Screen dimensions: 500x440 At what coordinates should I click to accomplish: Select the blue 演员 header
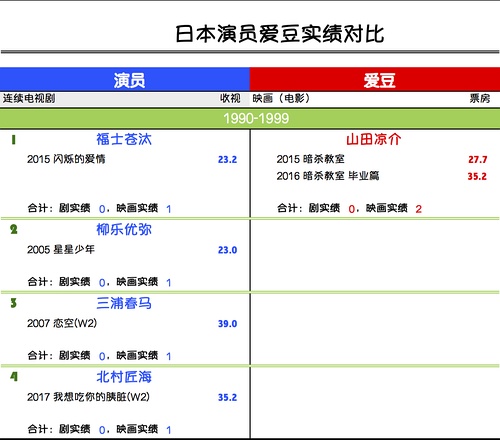pyautogui.click(x=125, y=80)
